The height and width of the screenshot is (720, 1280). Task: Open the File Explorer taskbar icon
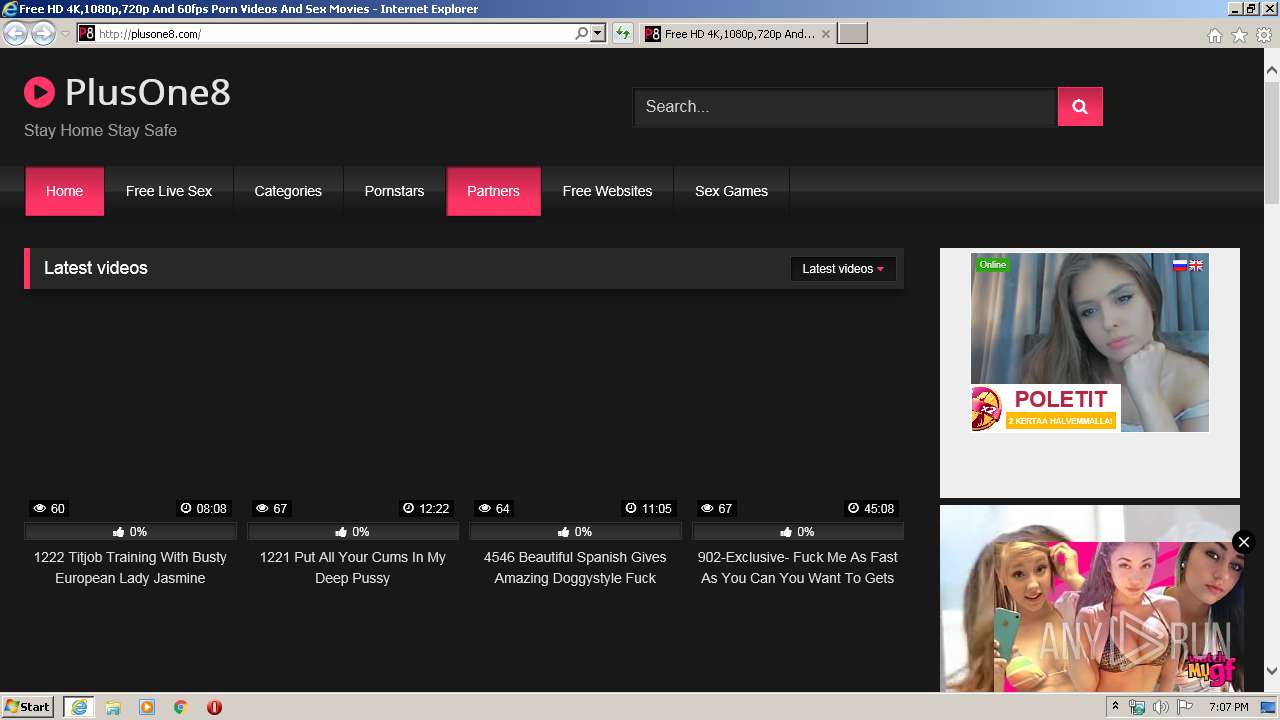(113, 707)
